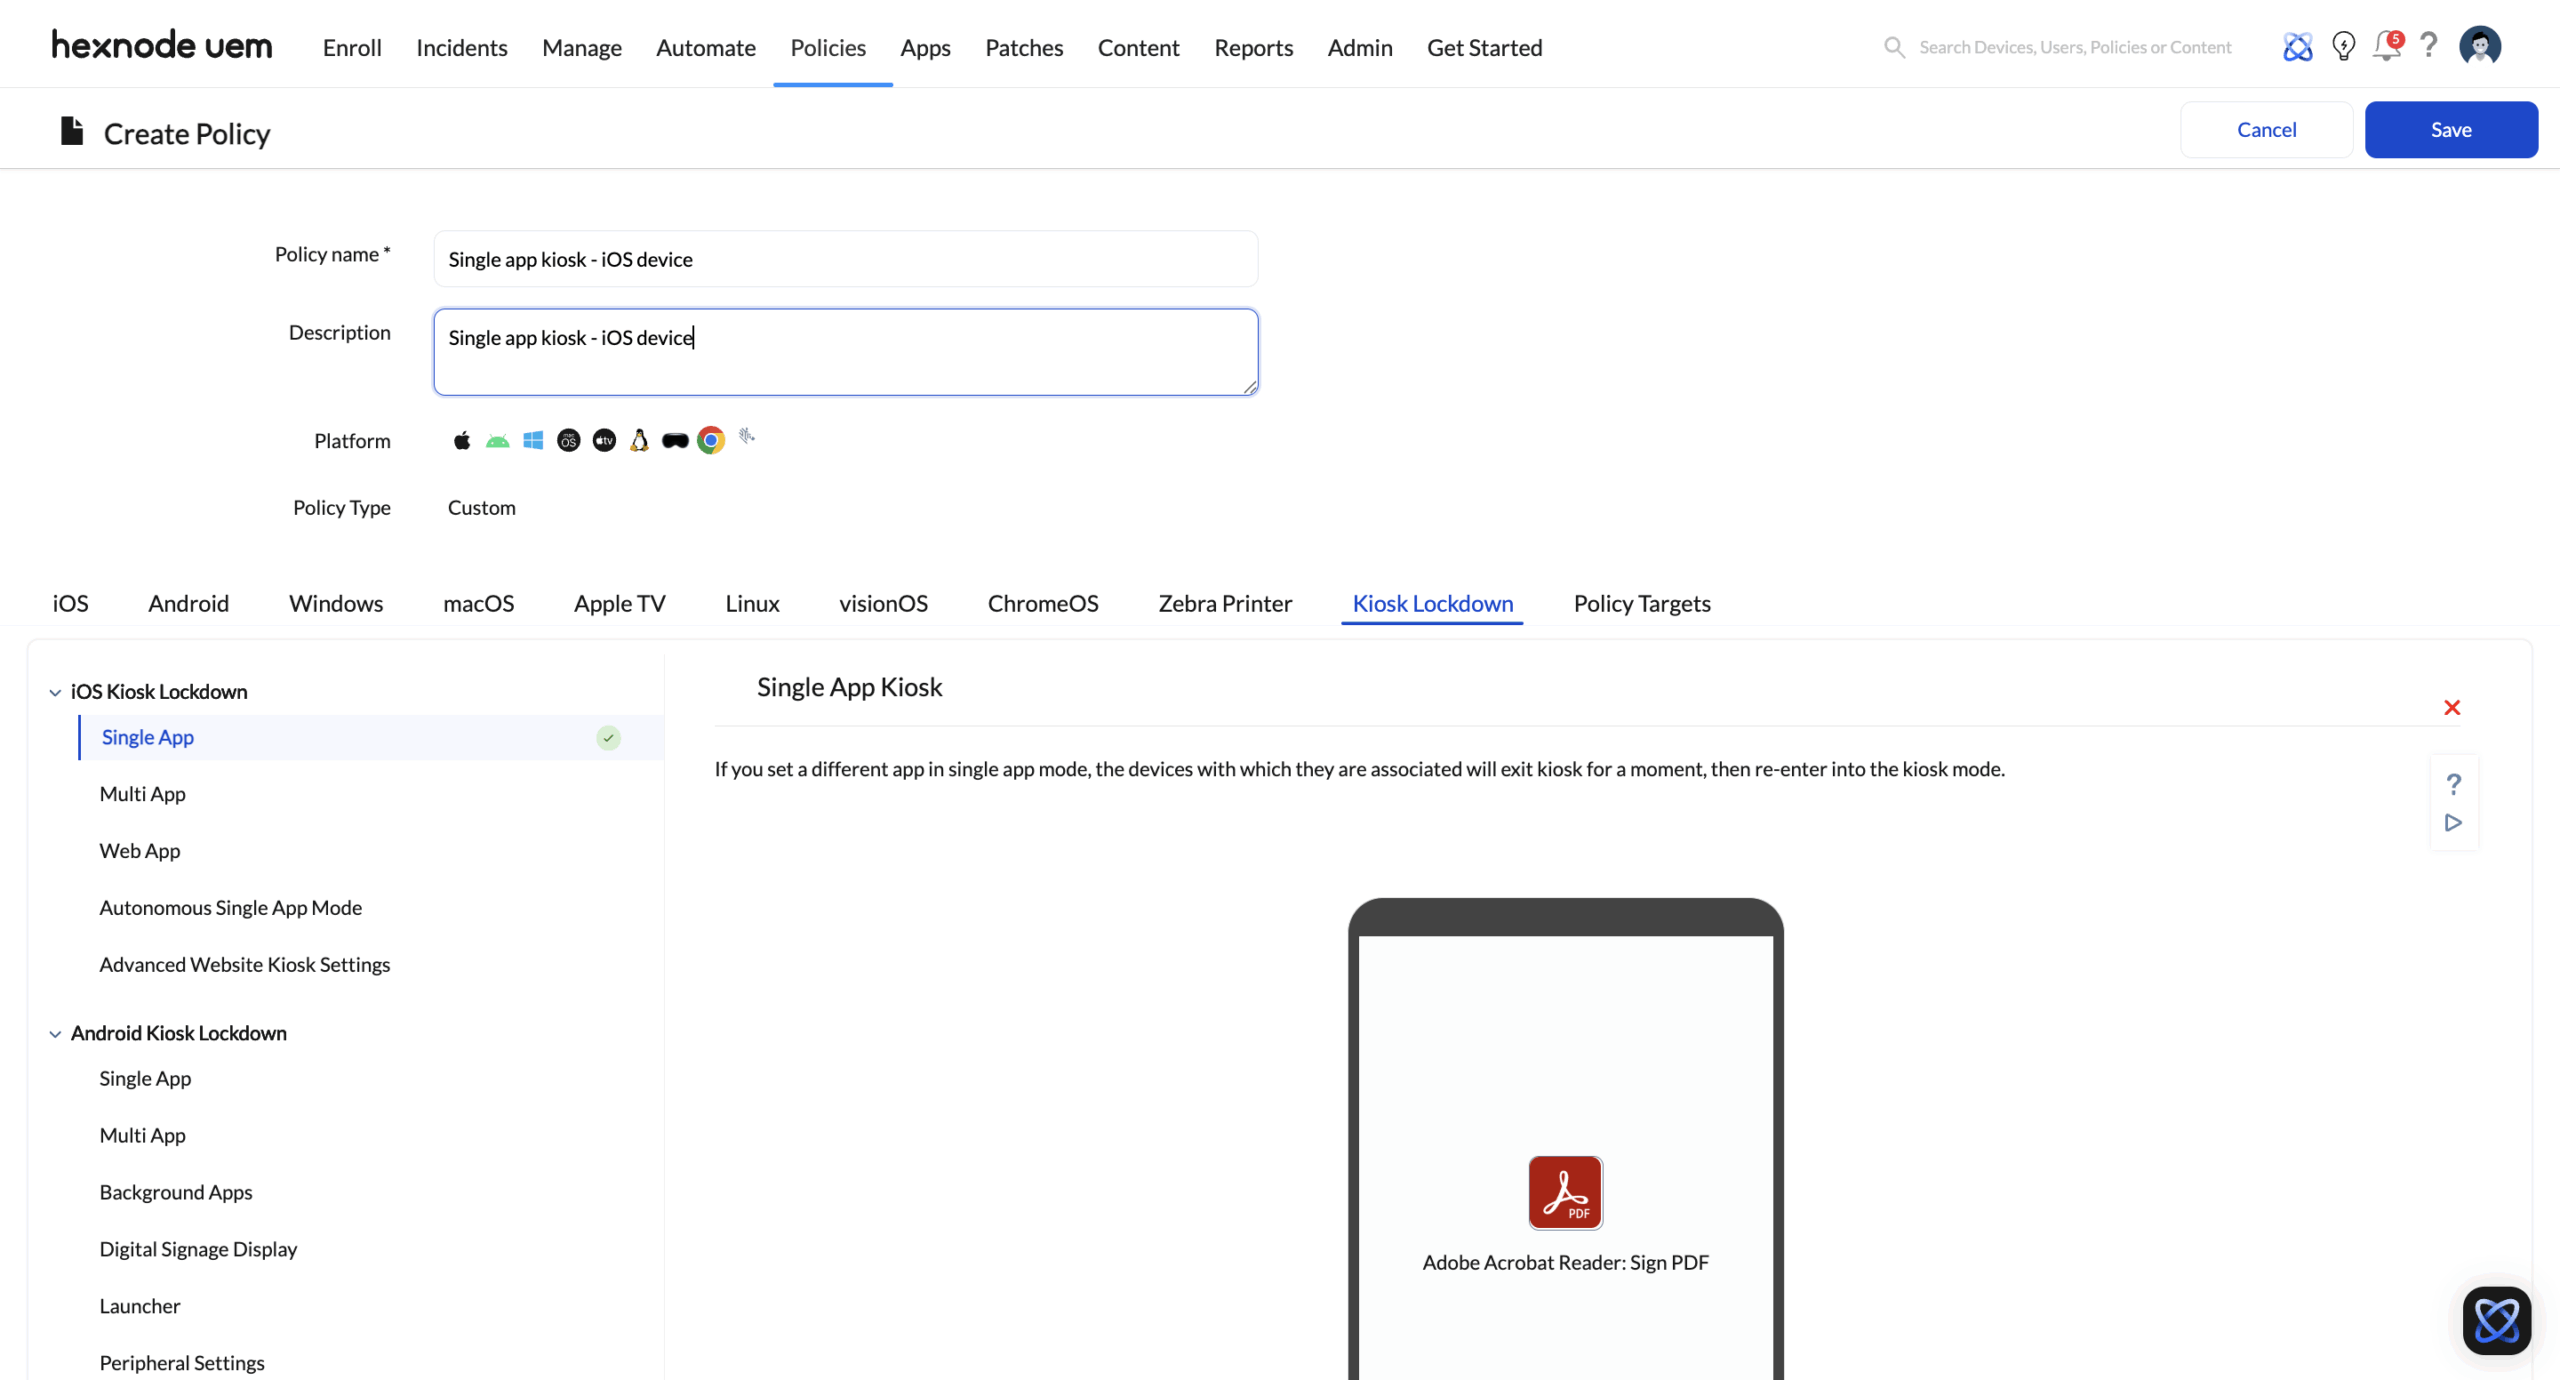This screenshot has height=1380, width=2560.
Task: Click the red X remove icon
Action: [2452, 708]
